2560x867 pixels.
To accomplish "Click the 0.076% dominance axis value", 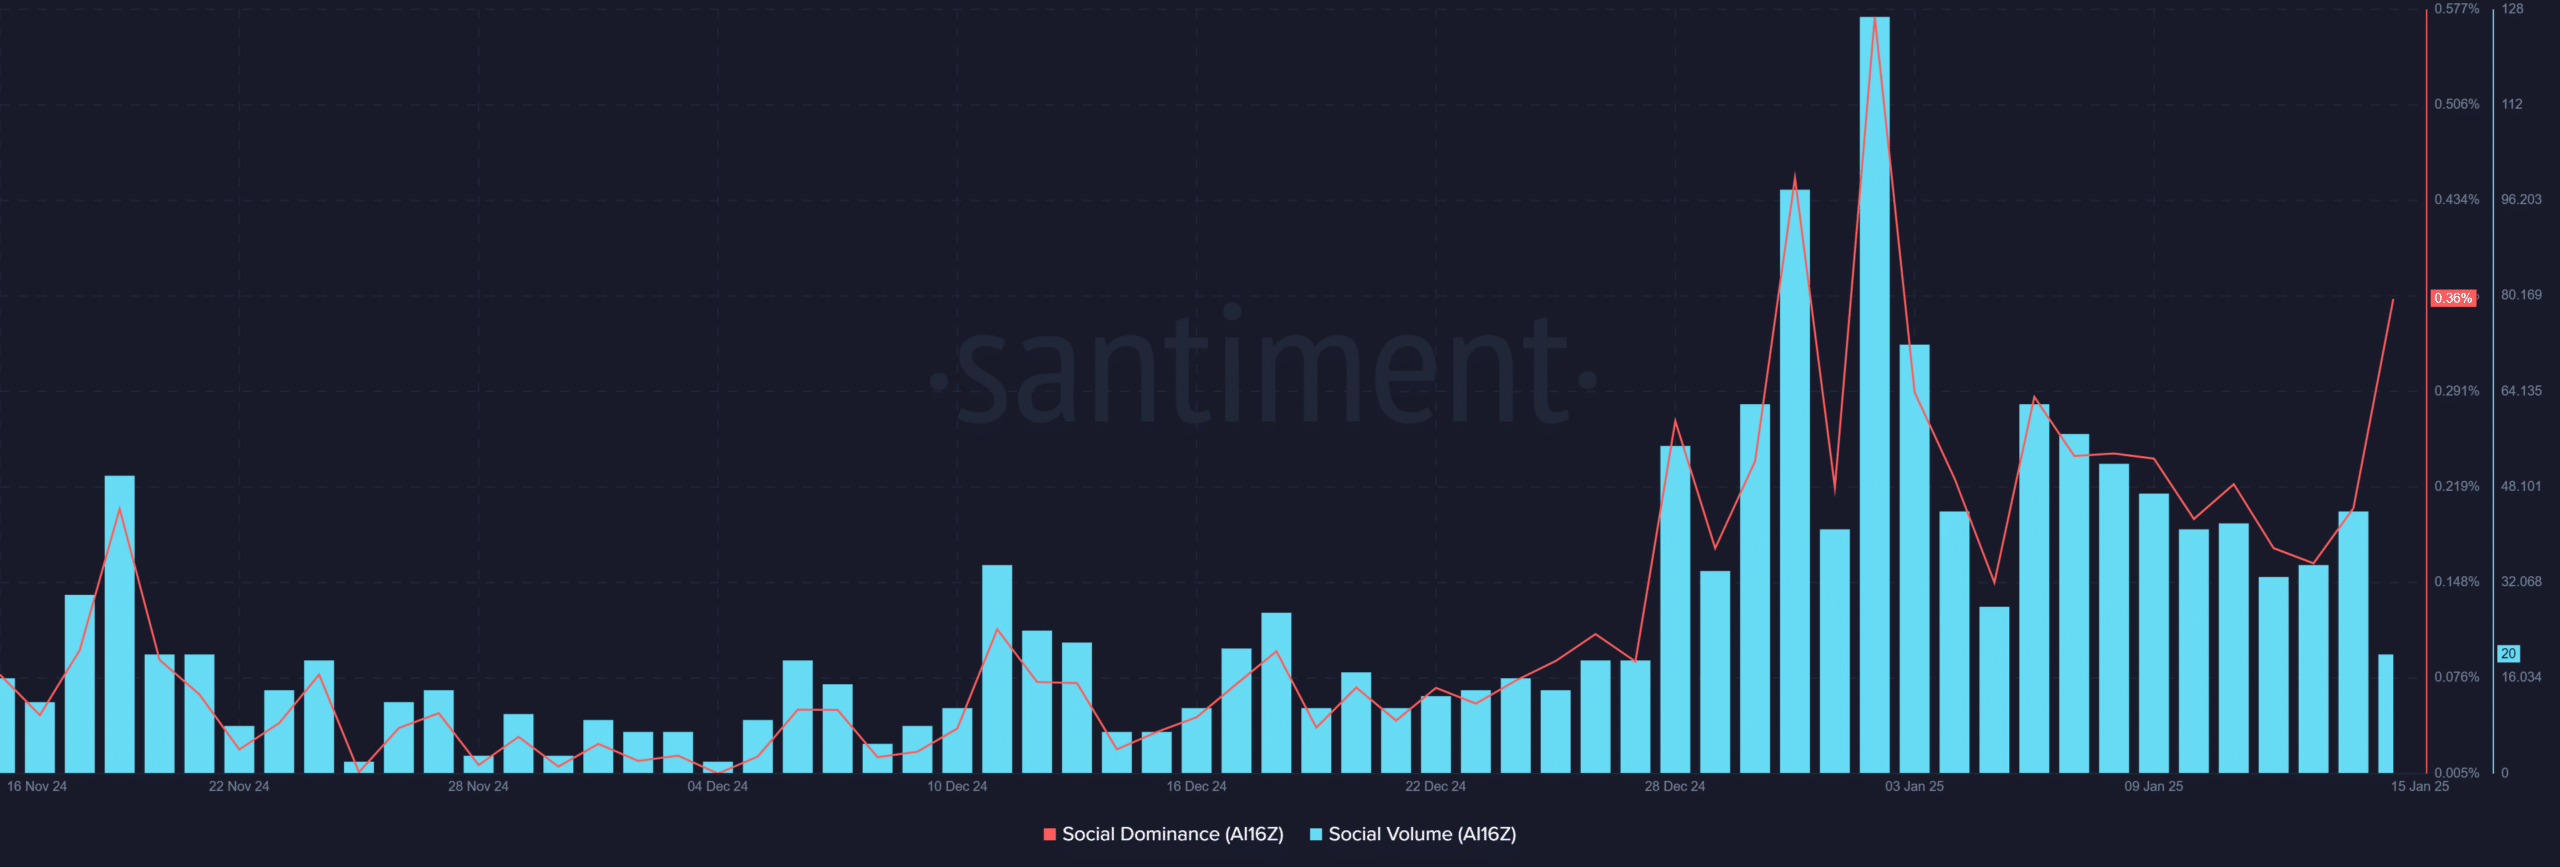I will (2457, 677).
